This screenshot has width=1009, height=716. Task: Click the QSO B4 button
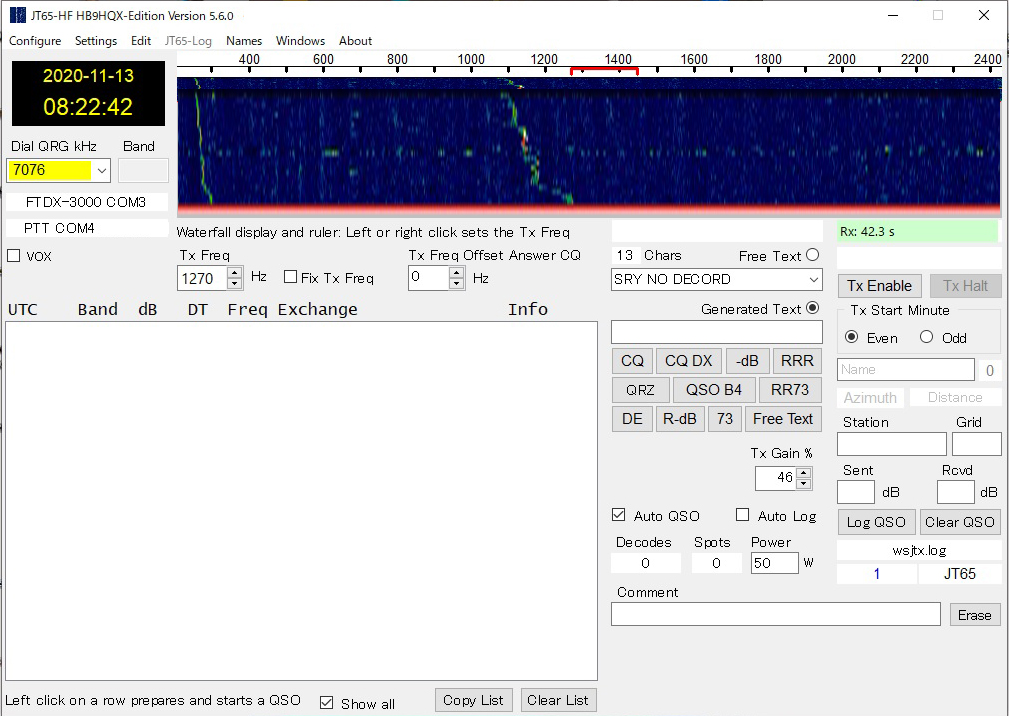(x=714, y=390)
